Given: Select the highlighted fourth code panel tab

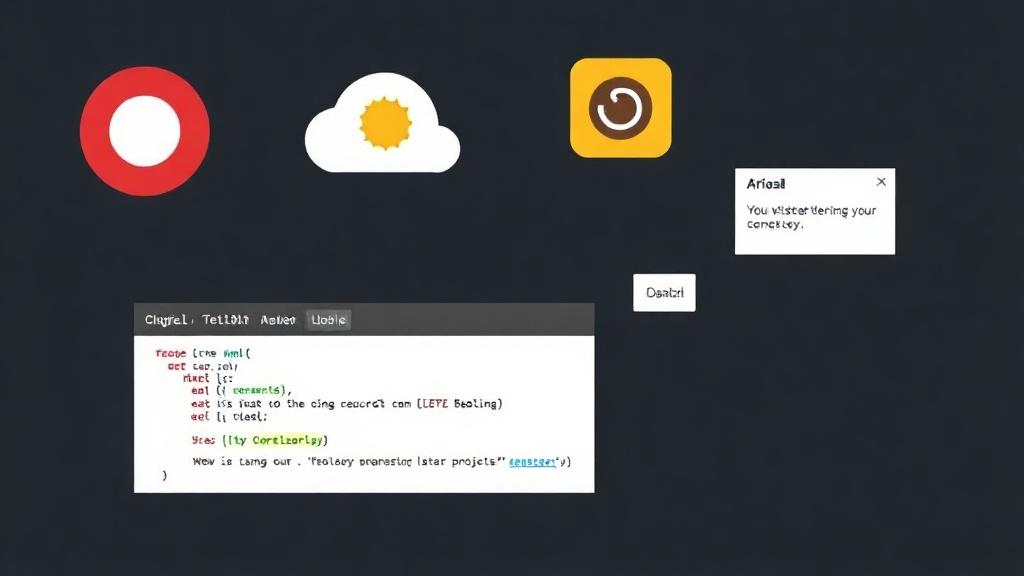Looking at the screenshot, I should point(328,320).
